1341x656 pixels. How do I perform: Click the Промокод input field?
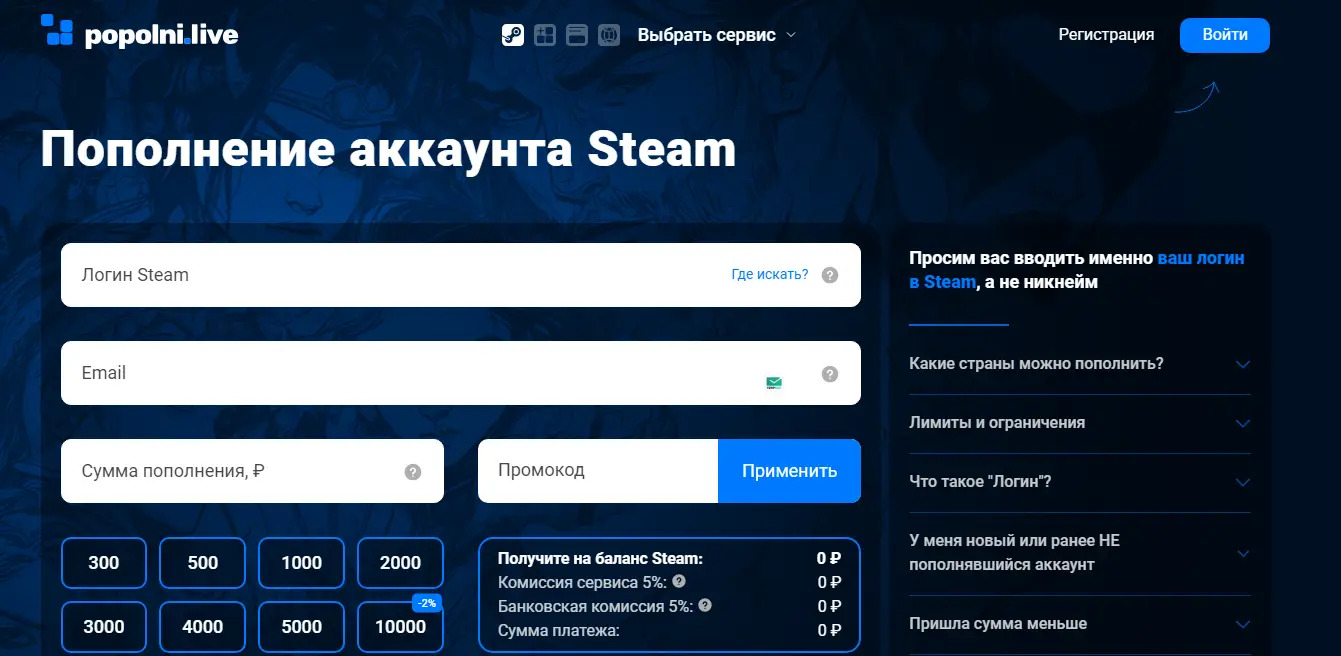tap(598, 471)
